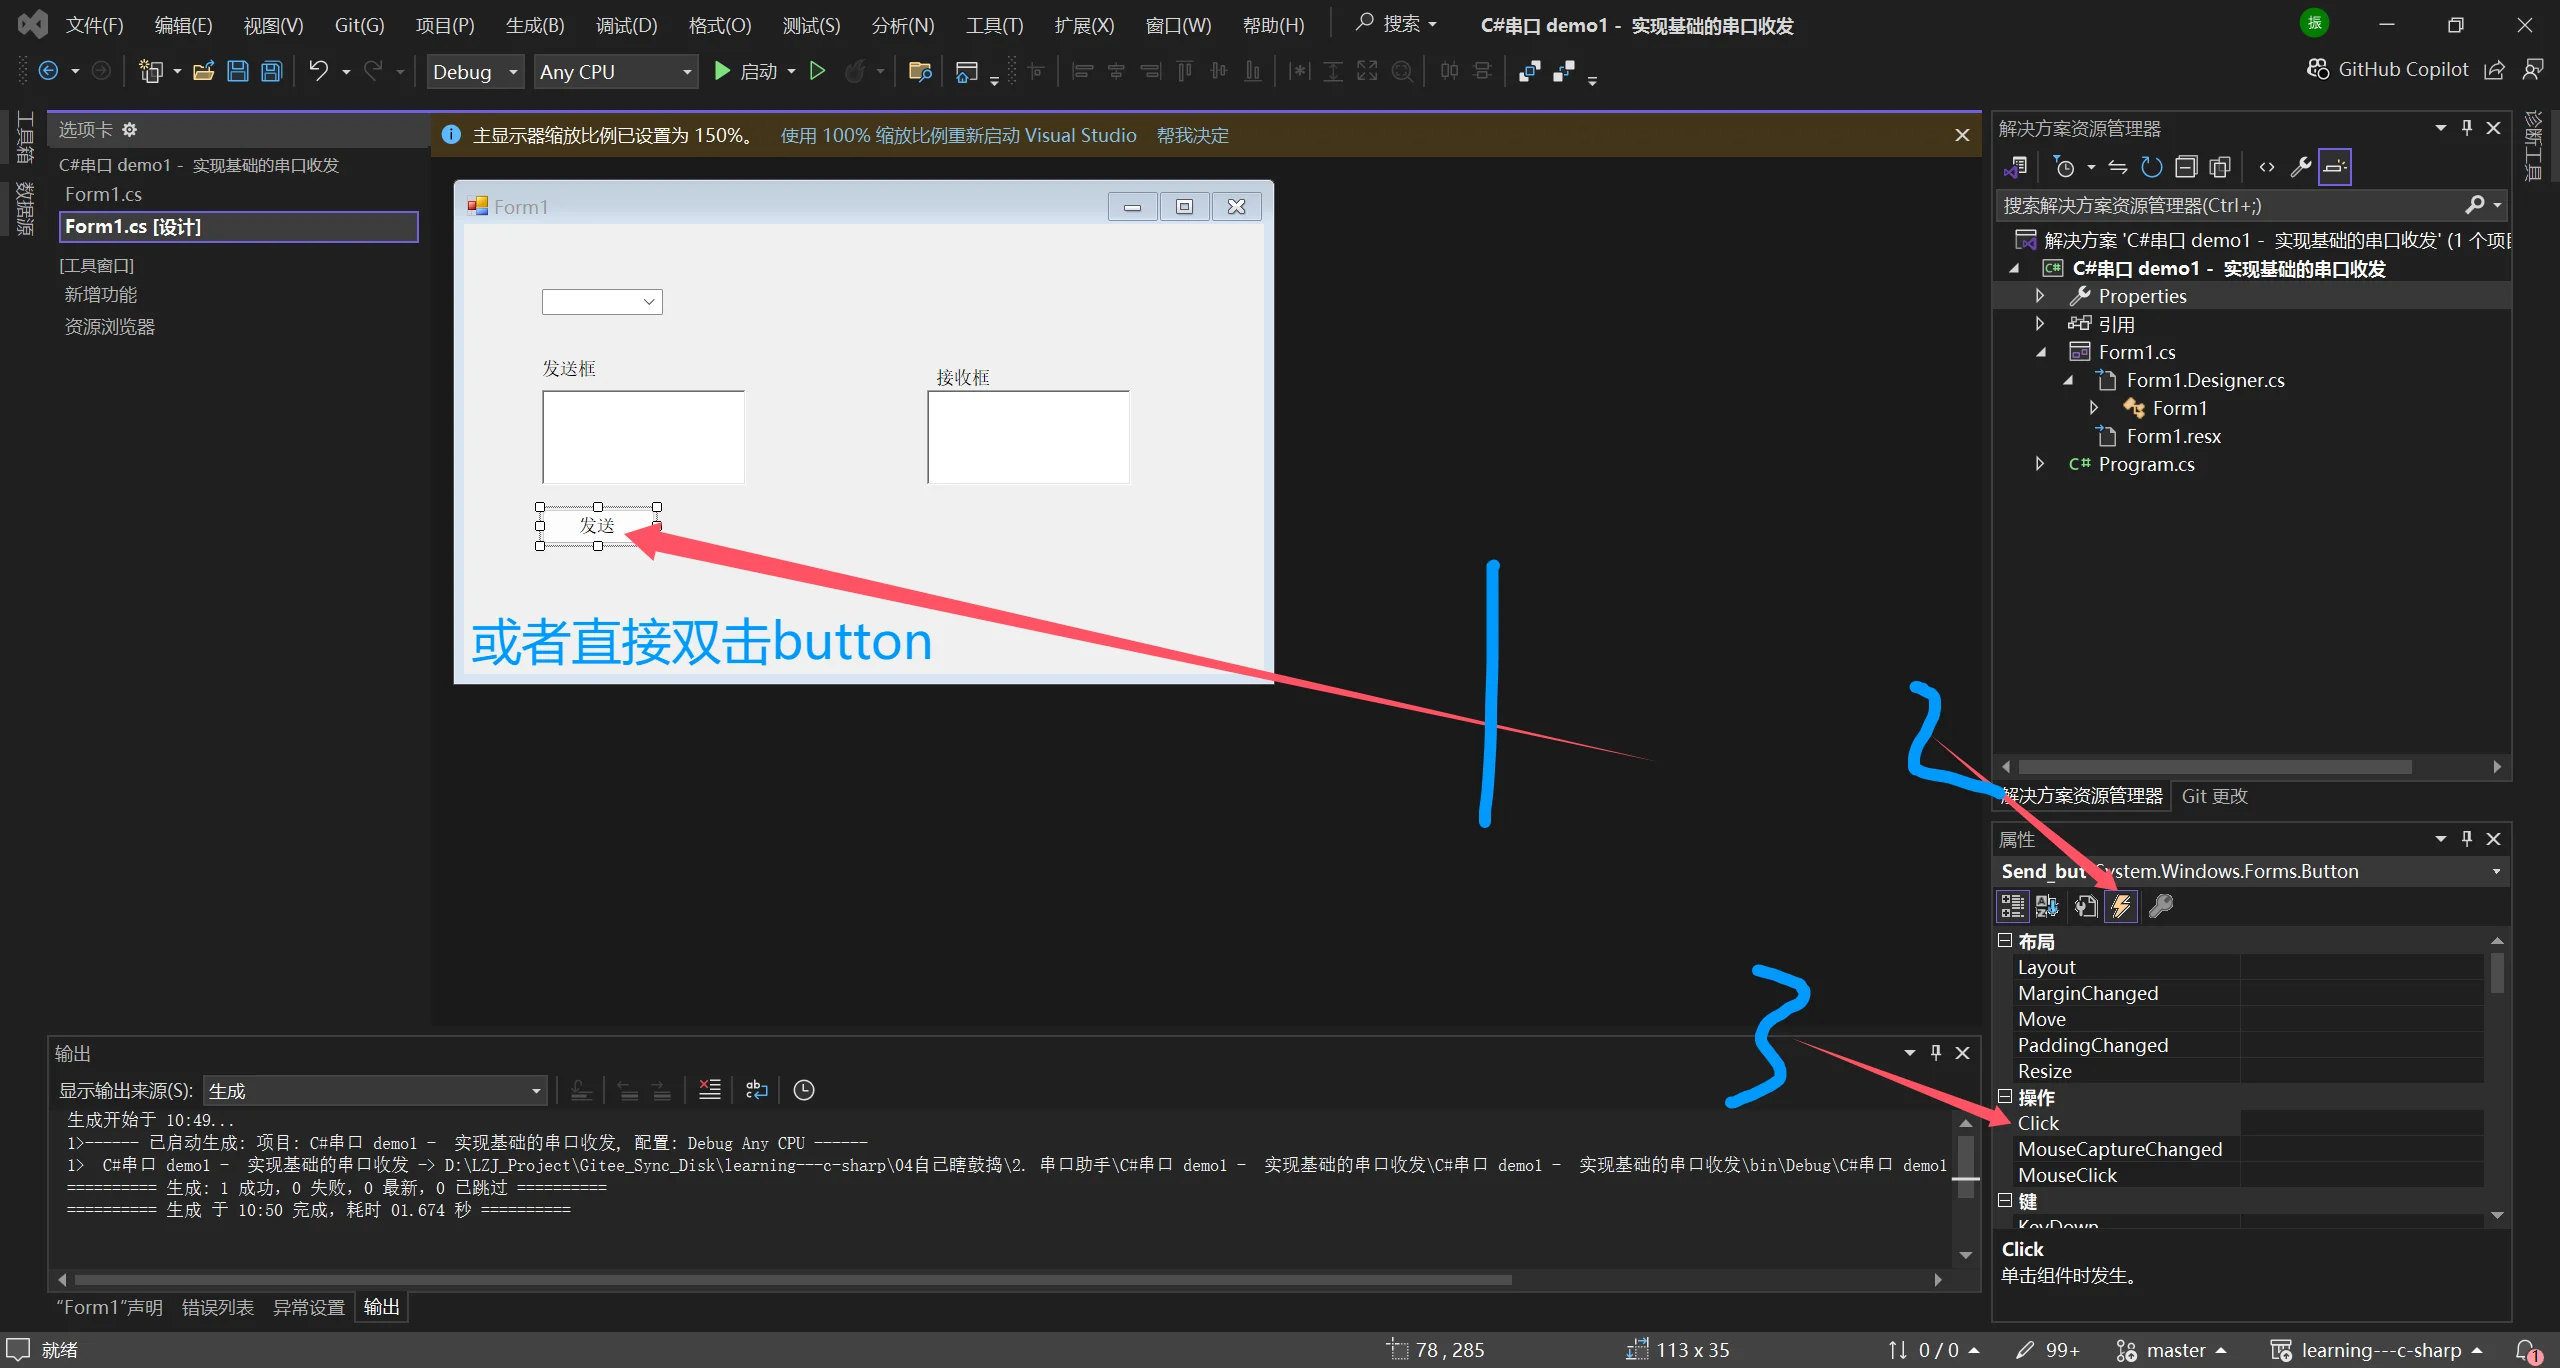The image size is (2560, 1368).
Task: Click the Sync with Active Document arrows icon
Action: pos(2118,167)
